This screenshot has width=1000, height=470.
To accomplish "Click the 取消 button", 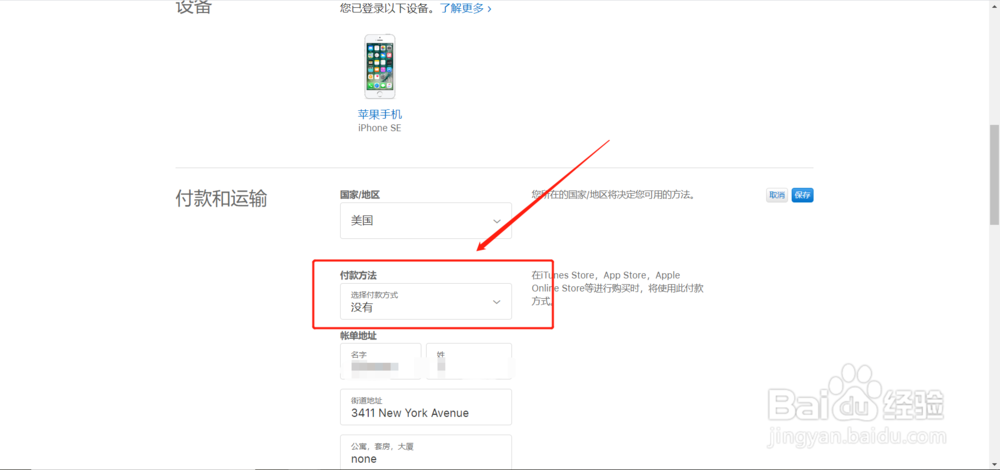I will [777, 195].
